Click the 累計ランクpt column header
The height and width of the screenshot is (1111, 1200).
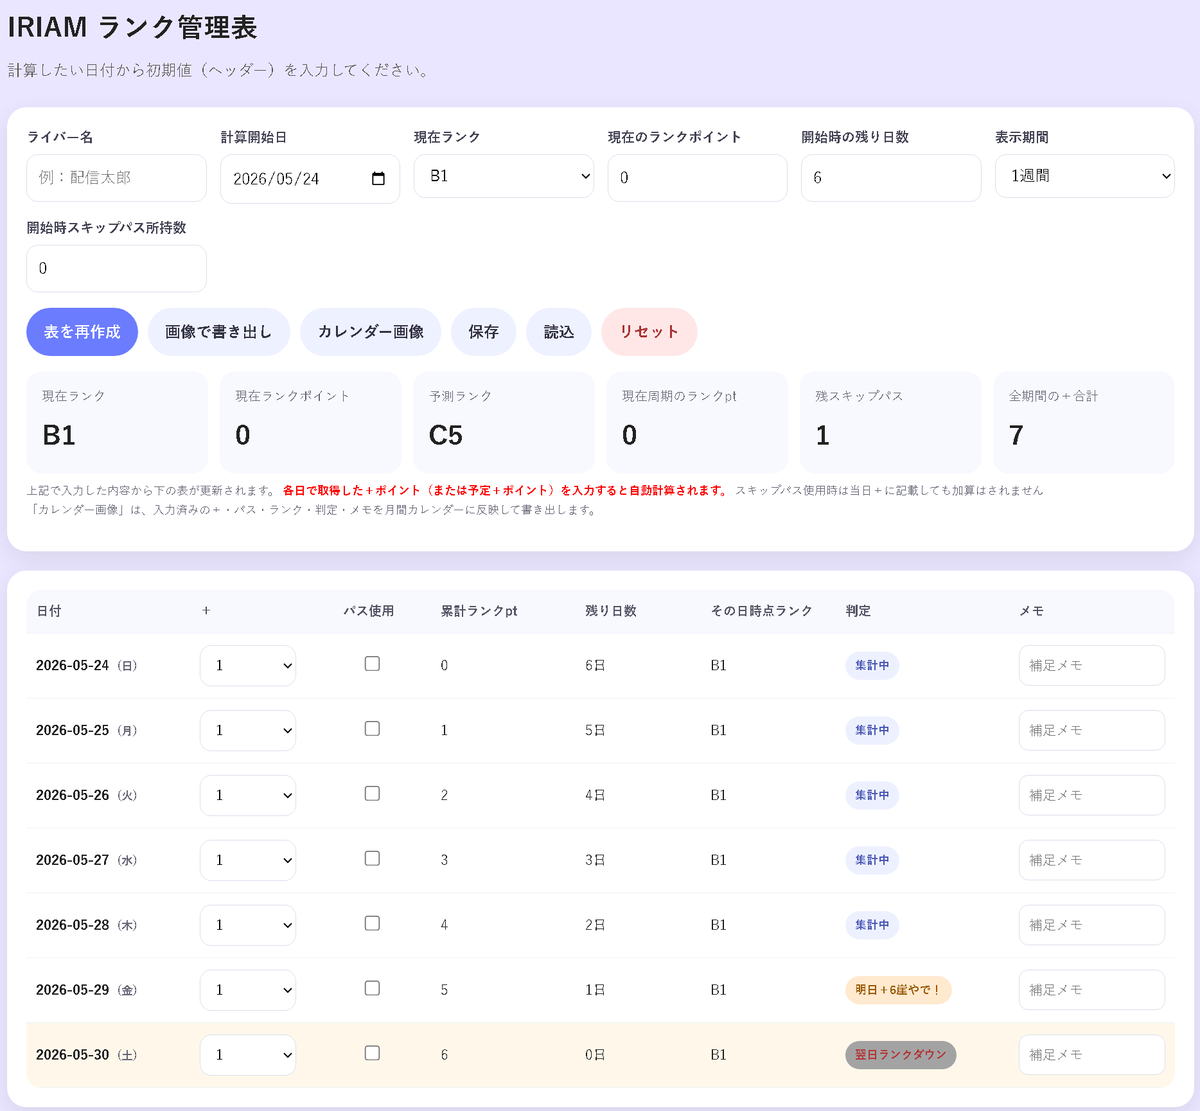coord(479,611)
